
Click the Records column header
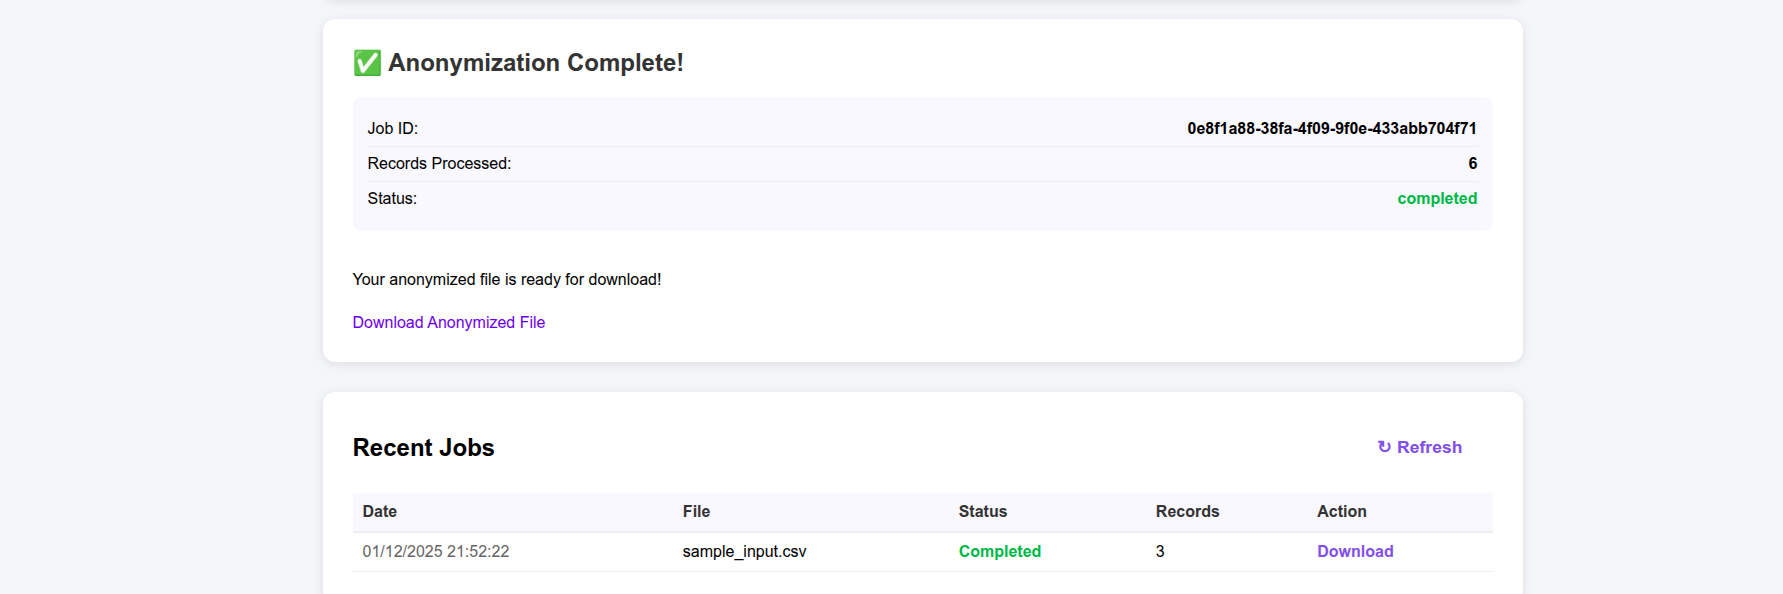click(x=1187, y=511)
